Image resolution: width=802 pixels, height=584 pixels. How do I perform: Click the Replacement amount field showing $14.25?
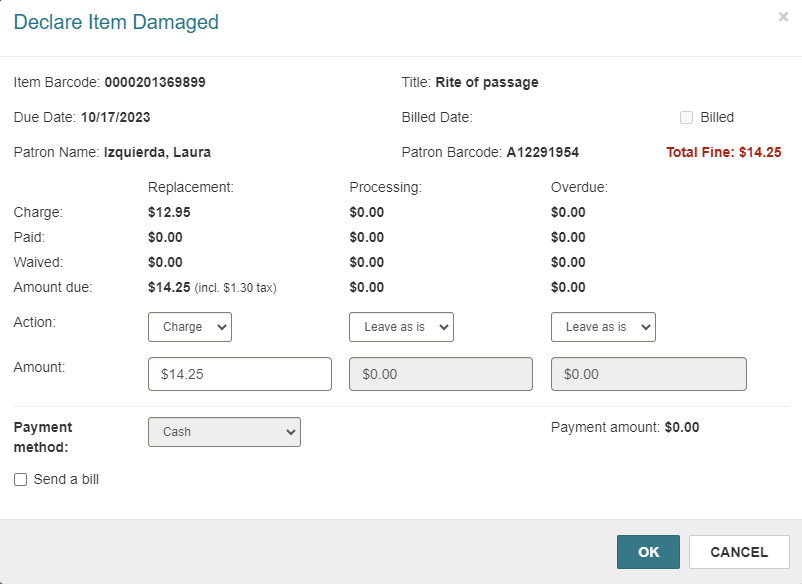pos(240,374)
